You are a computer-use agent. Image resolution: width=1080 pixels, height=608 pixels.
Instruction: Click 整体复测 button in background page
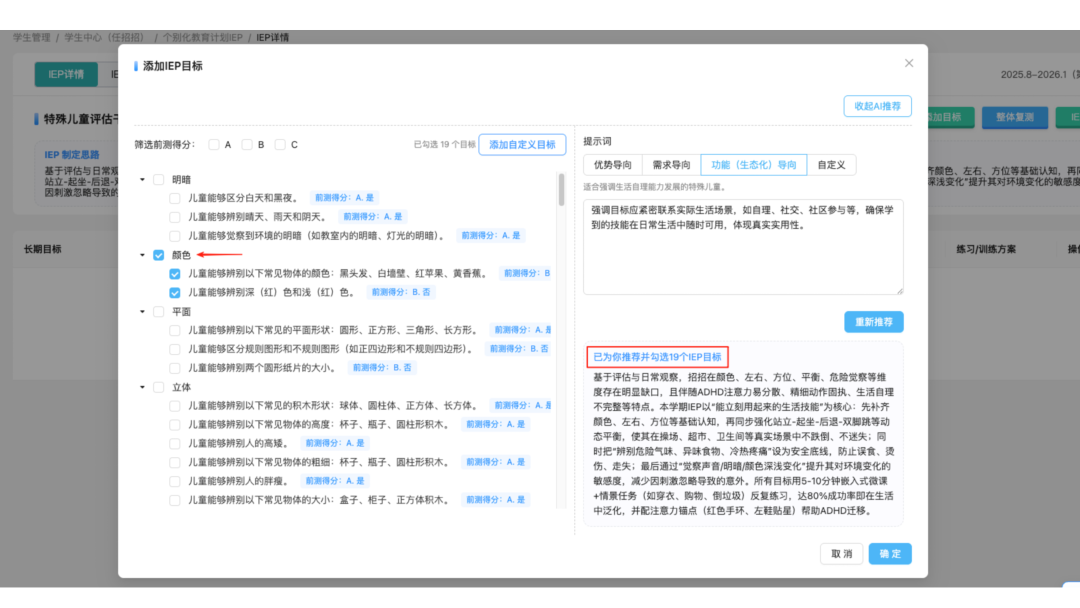pyautogui.click(x=1015, y=117)
